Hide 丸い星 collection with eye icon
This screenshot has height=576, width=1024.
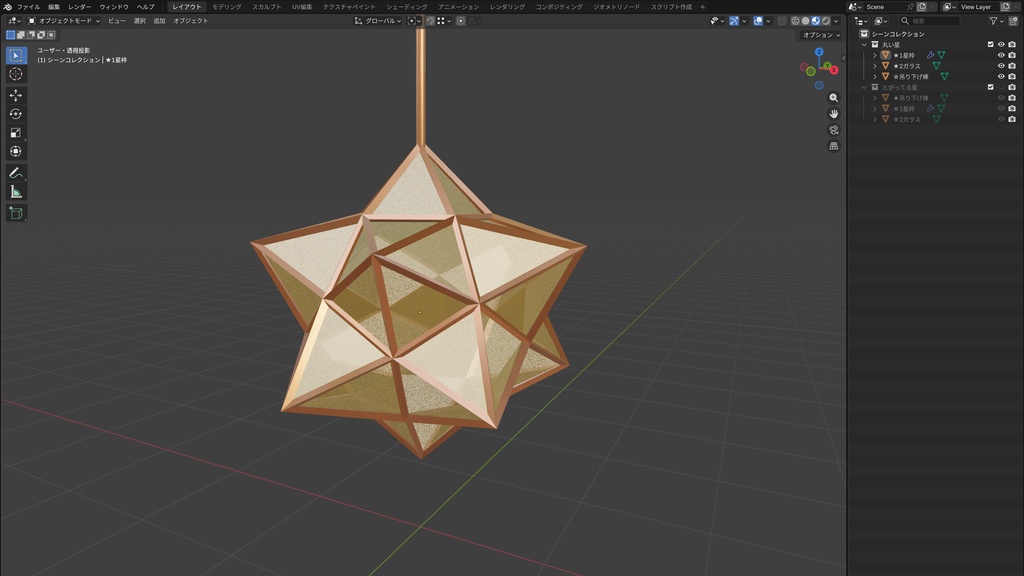pos(1001,44)
